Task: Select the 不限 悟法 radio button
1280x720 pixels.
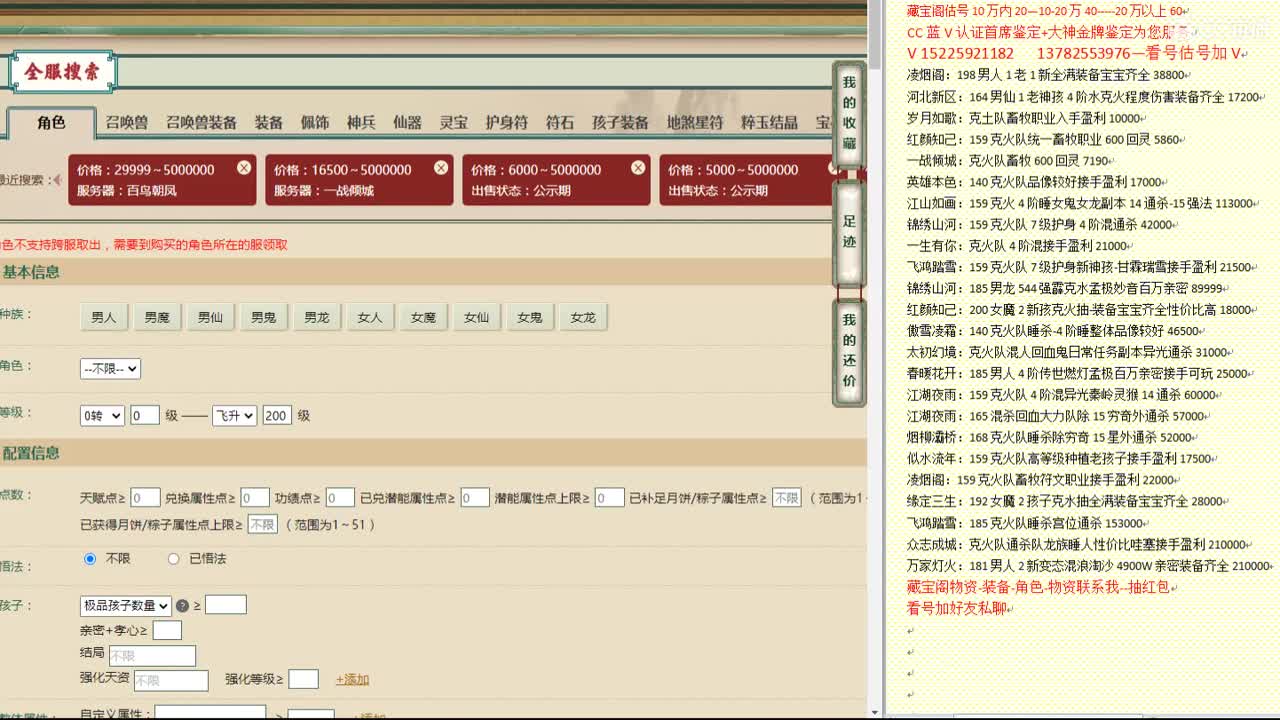Action: point(90,558)
